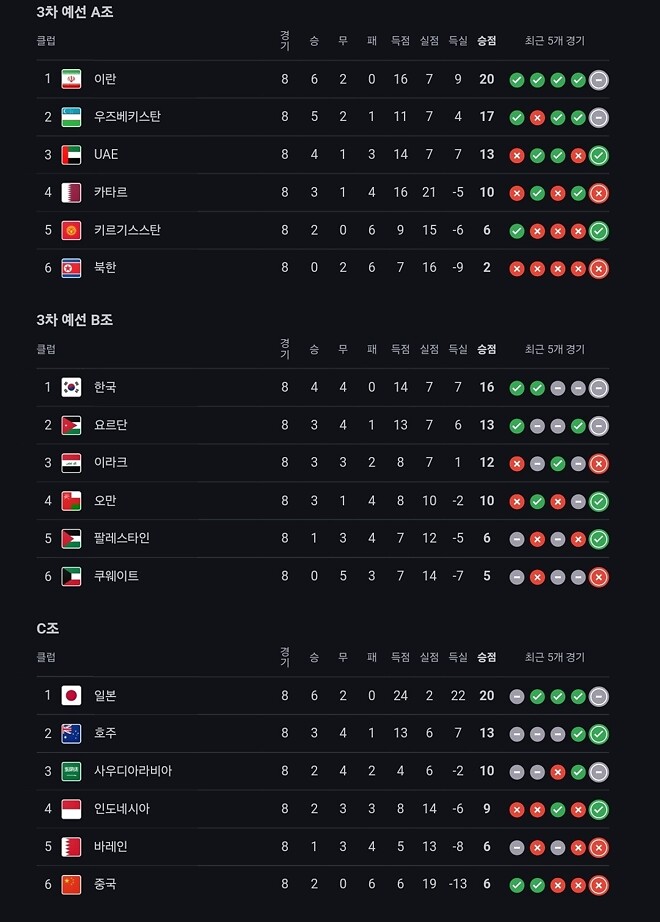Click the Qatar flag next to 카타르
The image size is (660, 922).
tap(71, 192)
